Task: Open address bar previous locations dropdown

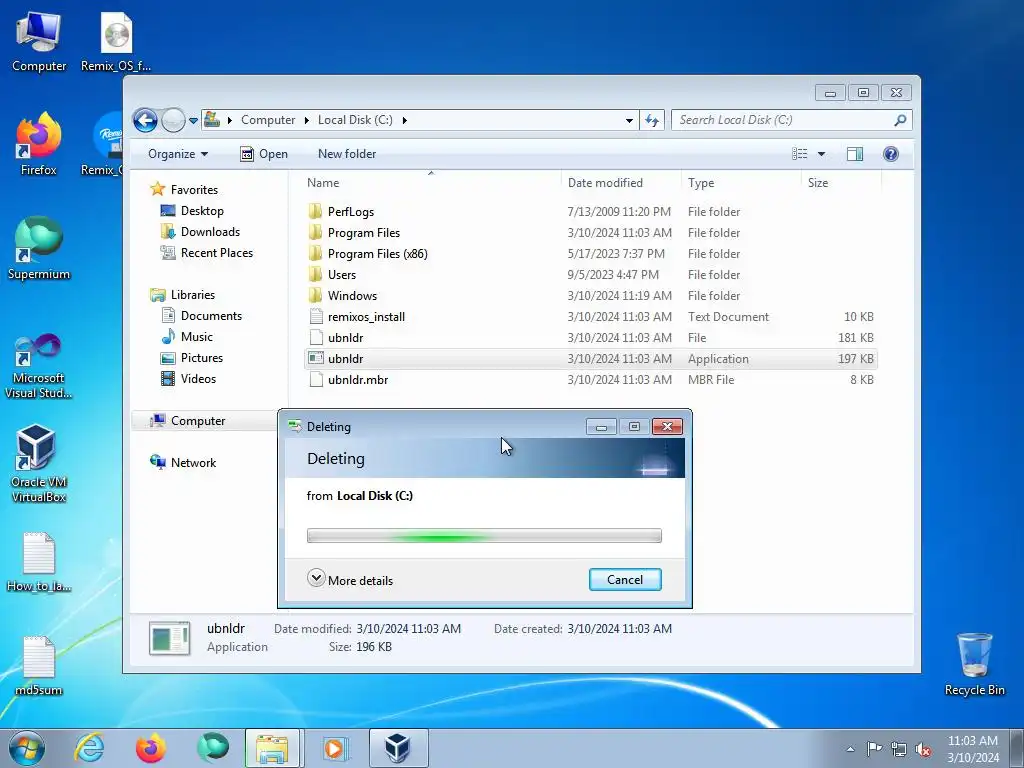Action: pos(629,120)
